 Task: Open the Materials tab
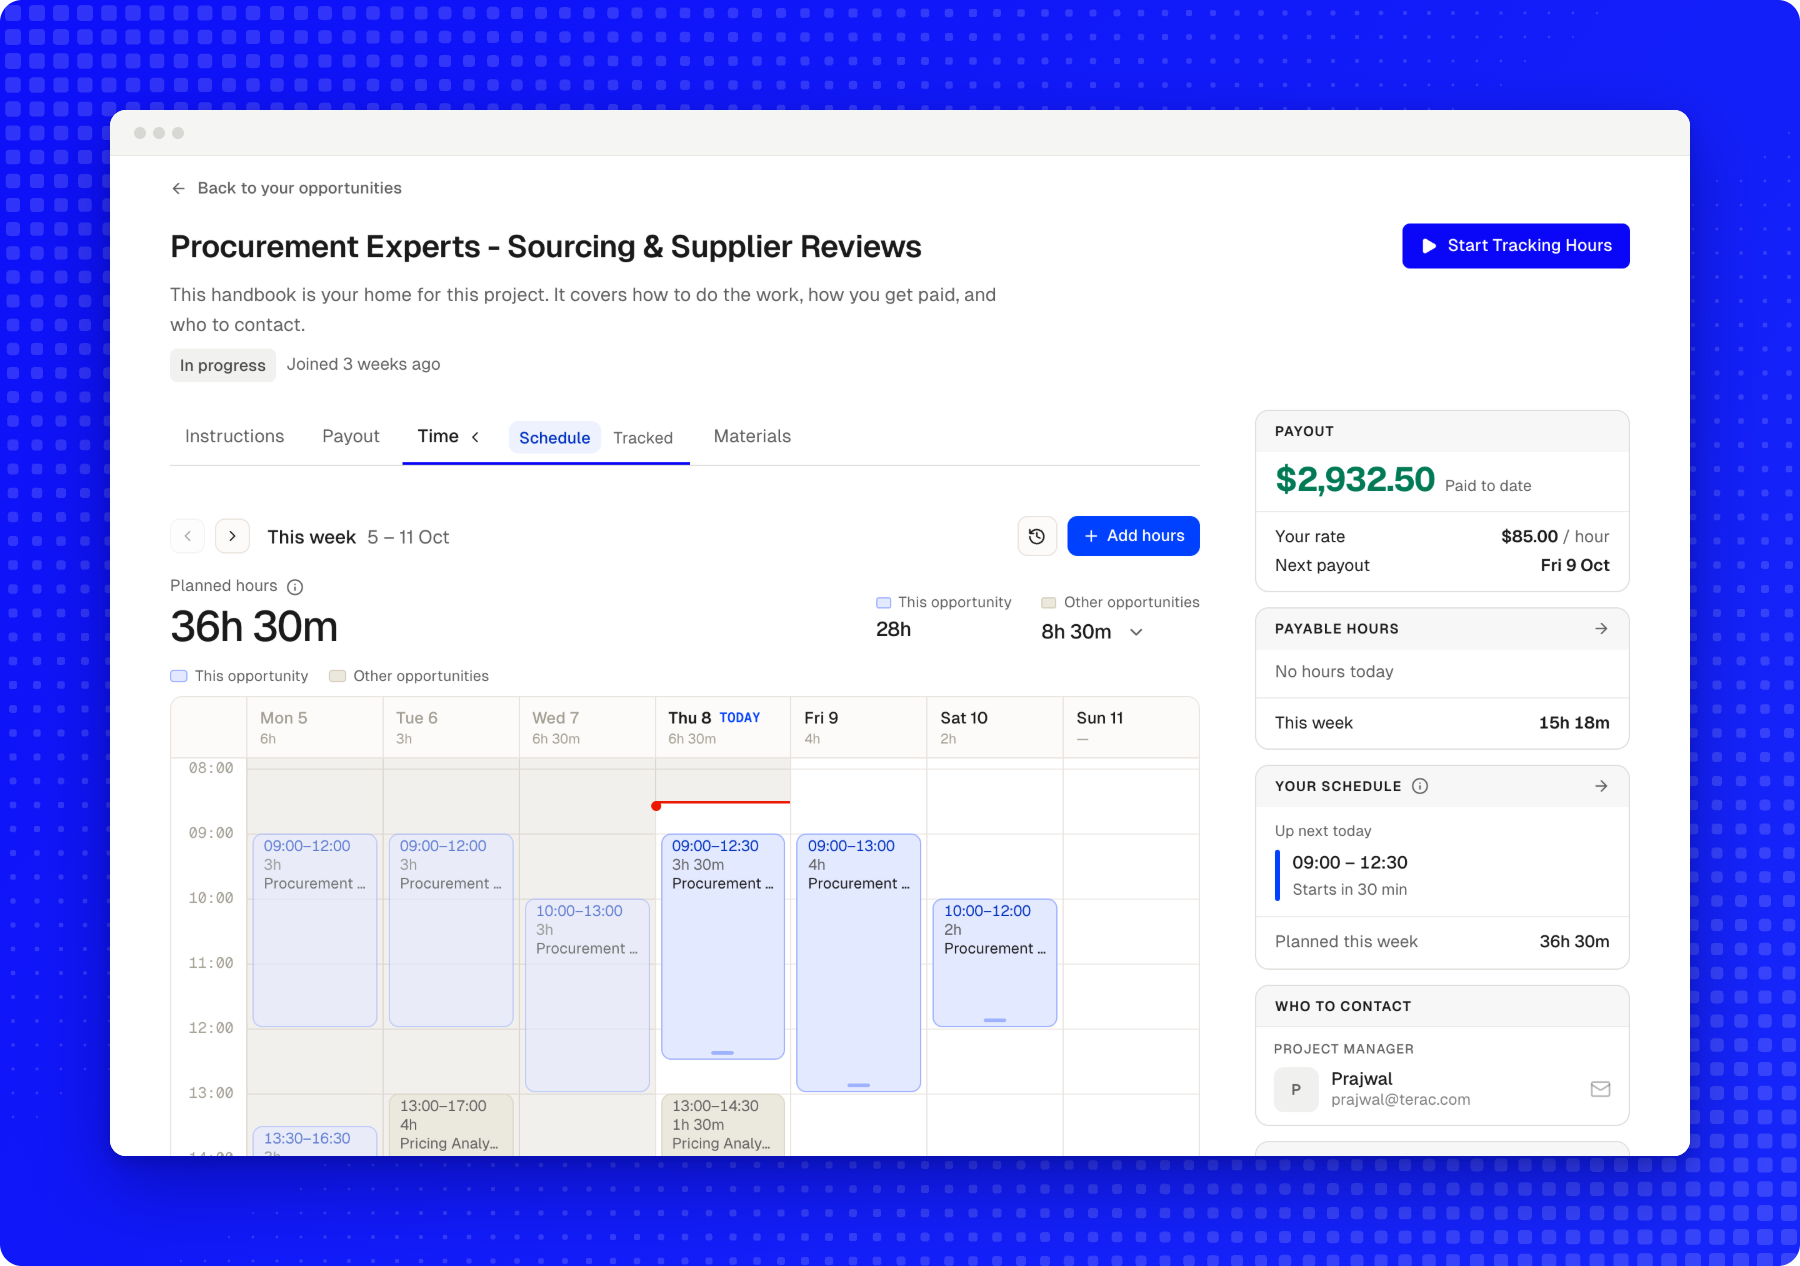tap(752, 436)
